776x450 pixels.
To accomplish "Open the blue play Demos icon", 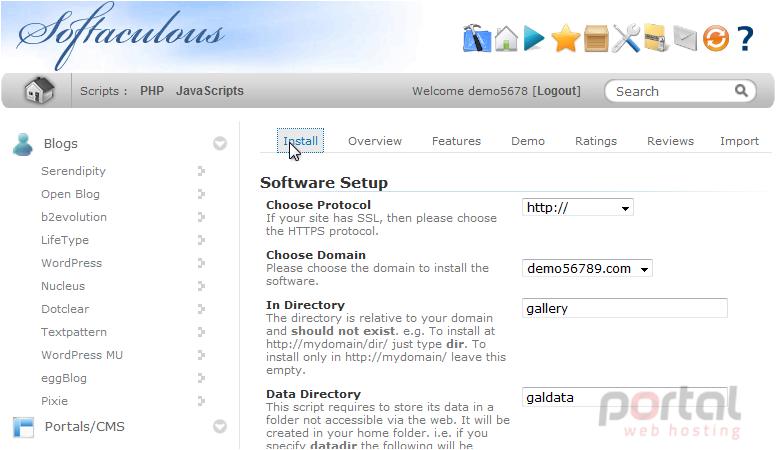I will click(x=534, y=39).
